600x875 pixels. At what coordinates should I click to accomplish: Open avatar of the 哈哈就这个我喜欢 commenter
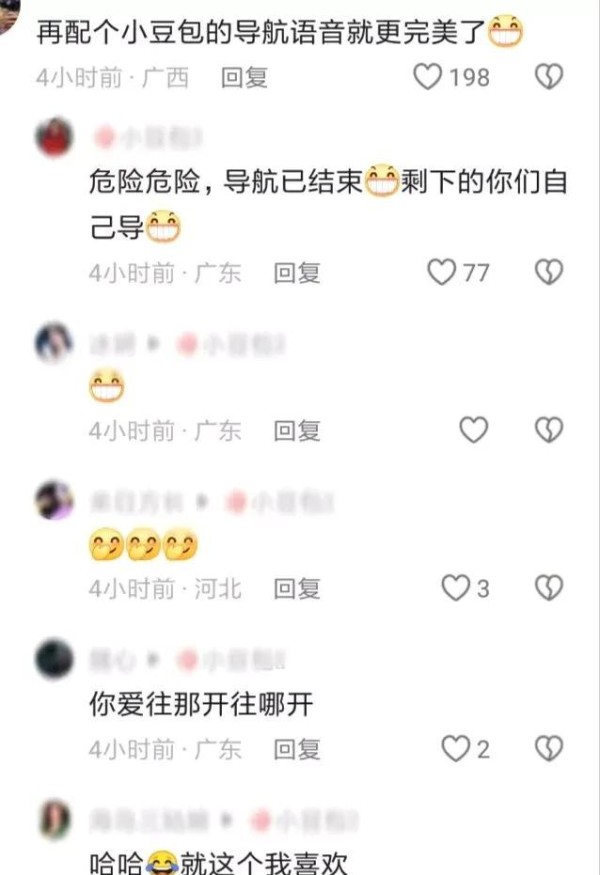pos(54,819)
